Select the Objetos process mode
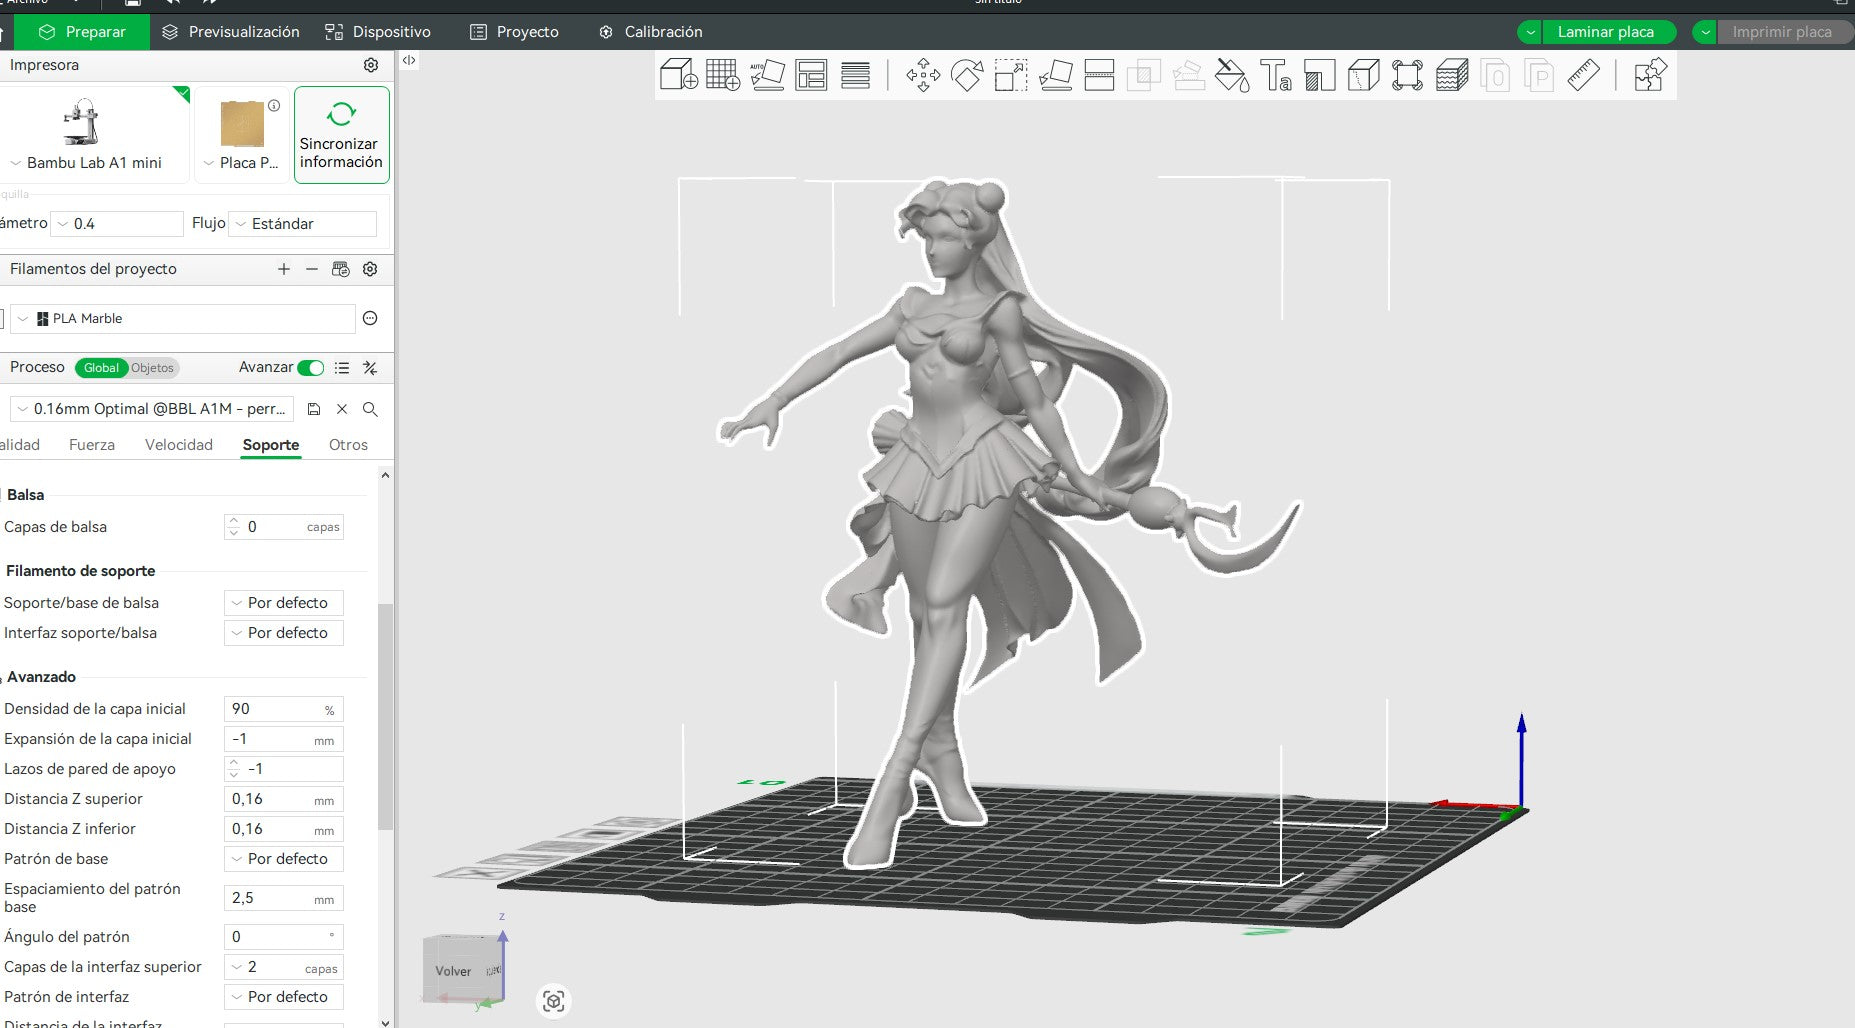 pos(153,368)
